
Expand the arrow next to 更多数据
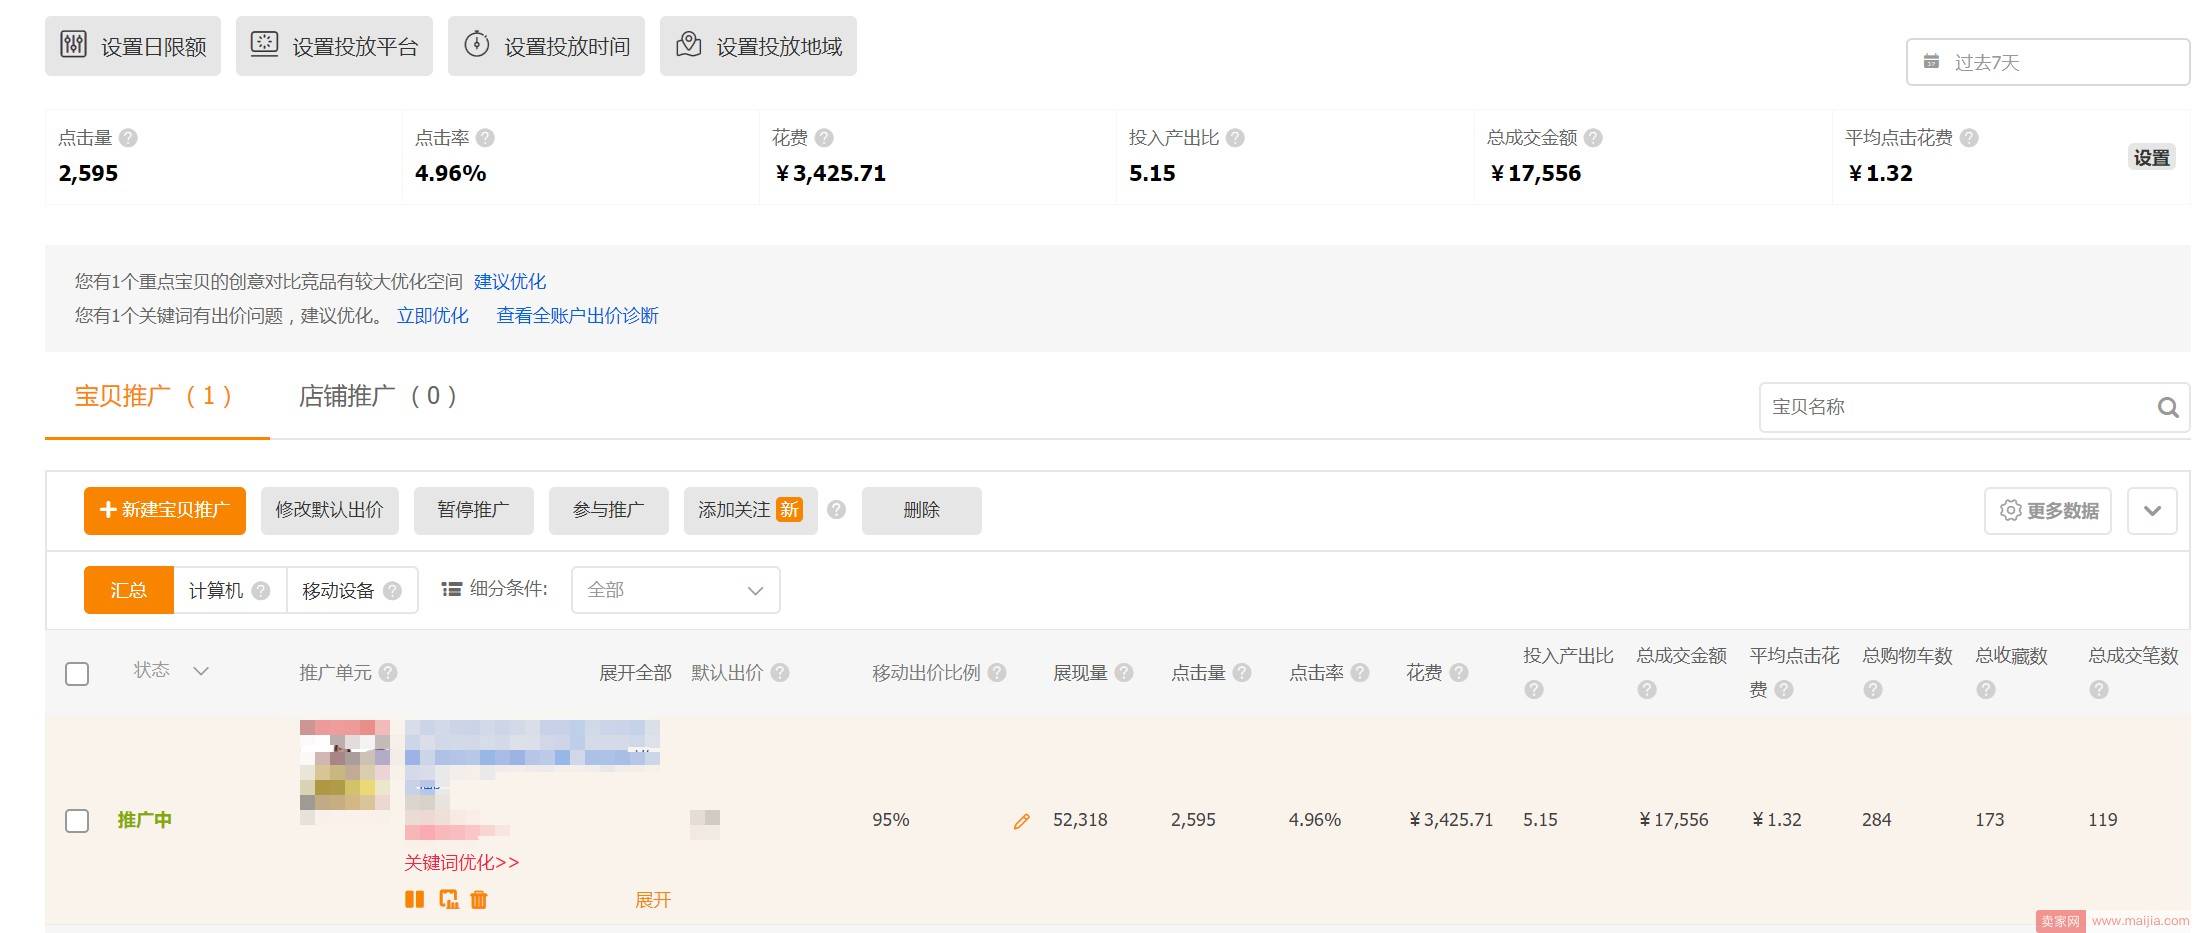click(2152, 511)
